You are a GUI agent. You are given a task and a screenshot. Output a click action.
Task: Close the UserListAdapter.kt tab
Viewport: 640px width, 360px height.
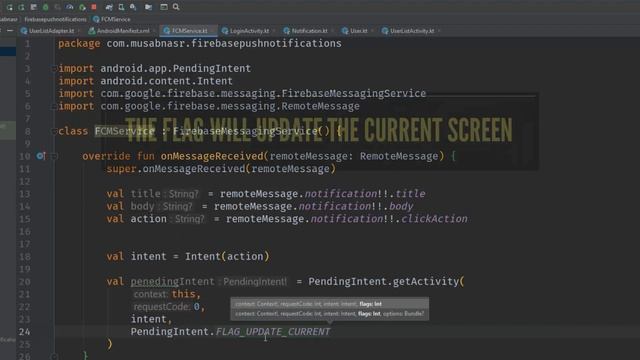(x=79, y=31)
